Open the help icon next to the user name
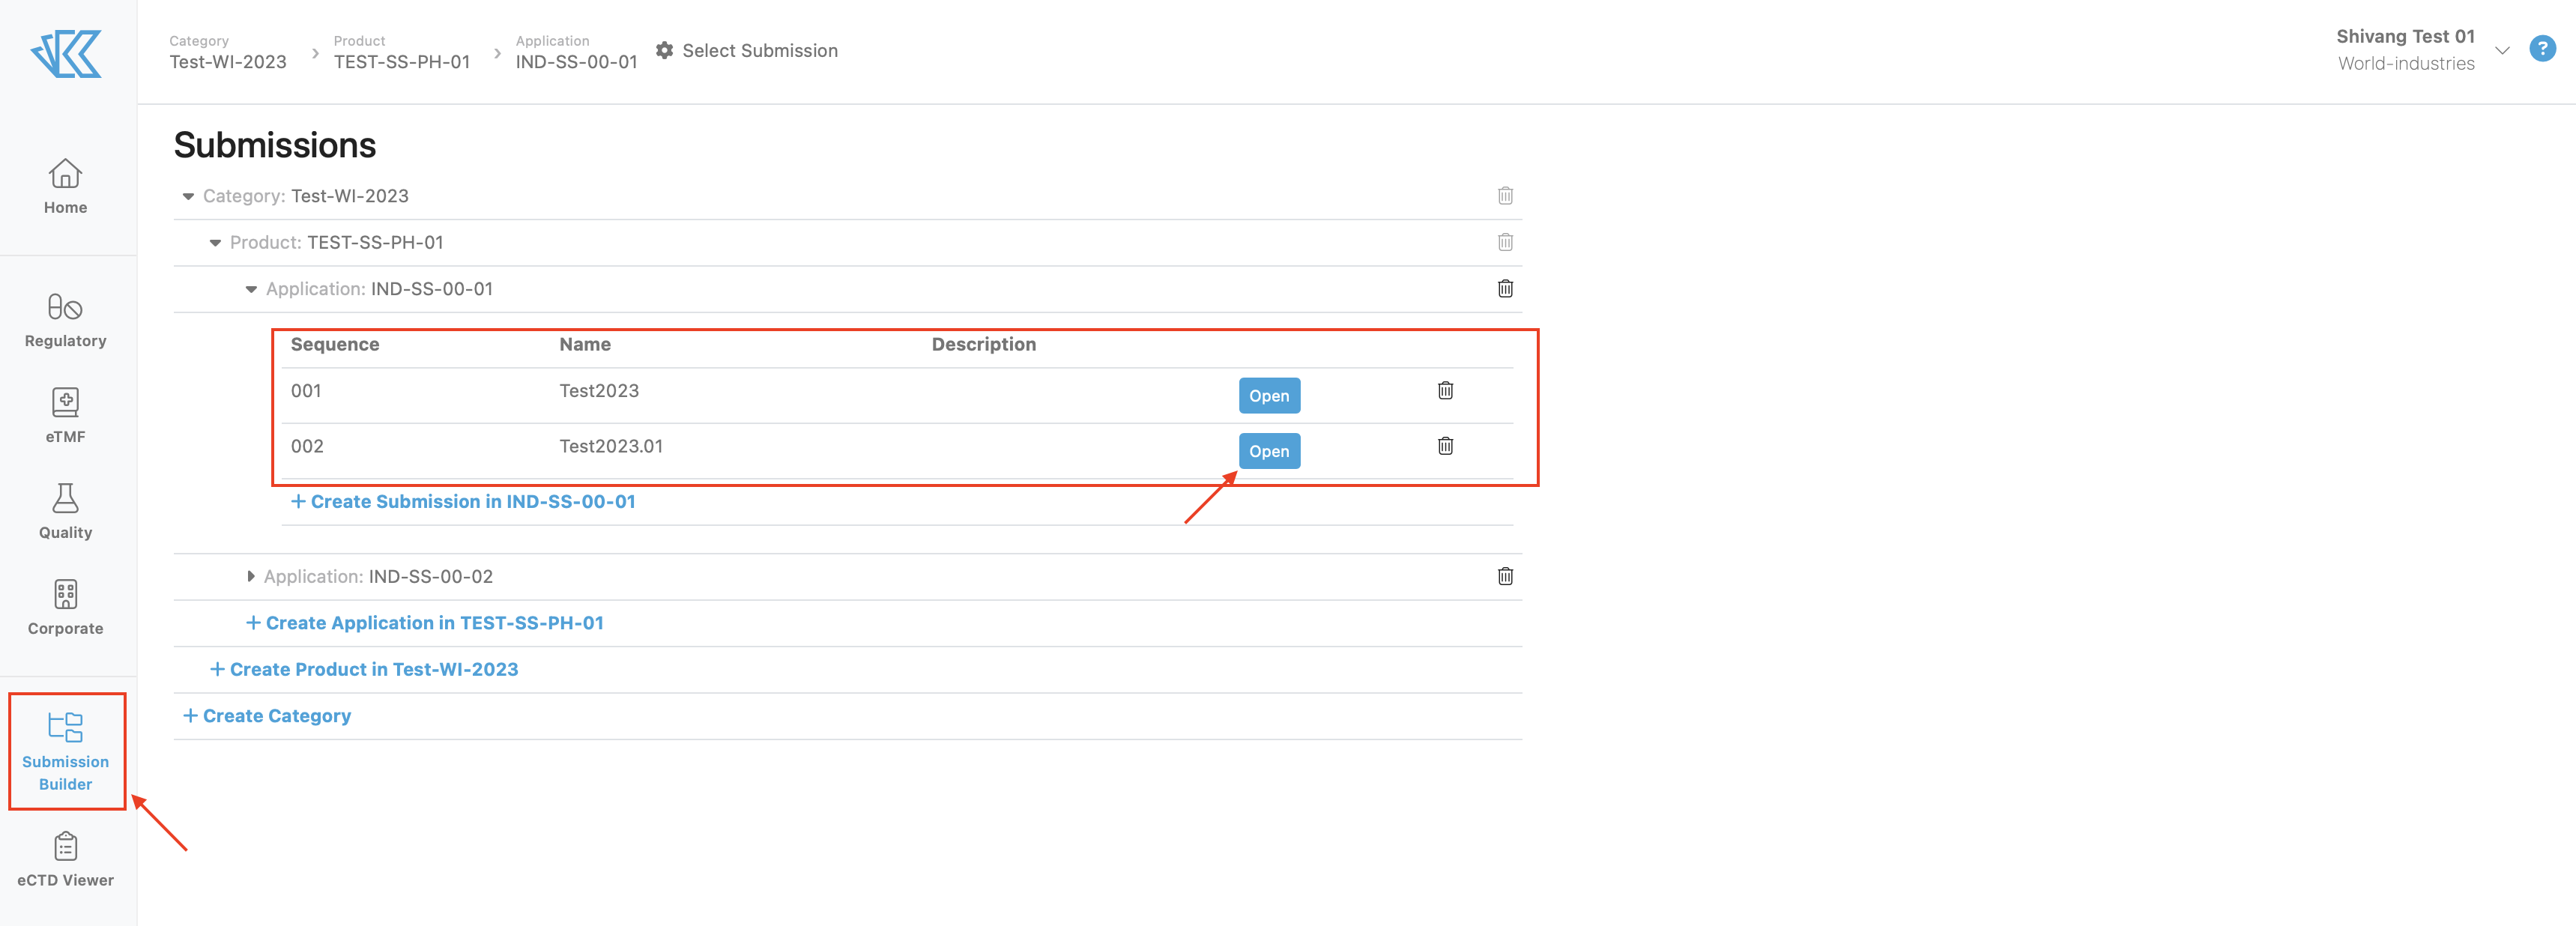The width and height of the screenshot is (2576, 926). 2543,48
